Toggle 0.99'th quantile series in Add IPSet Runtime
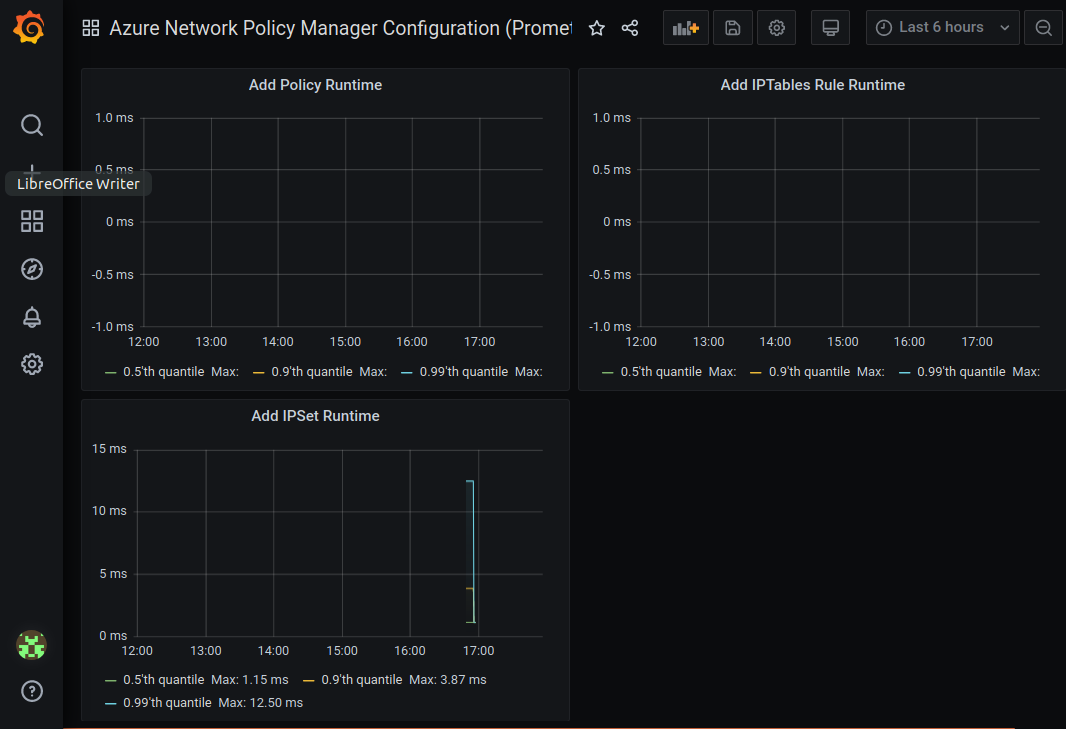1066x729 pixels. point(167,703)
